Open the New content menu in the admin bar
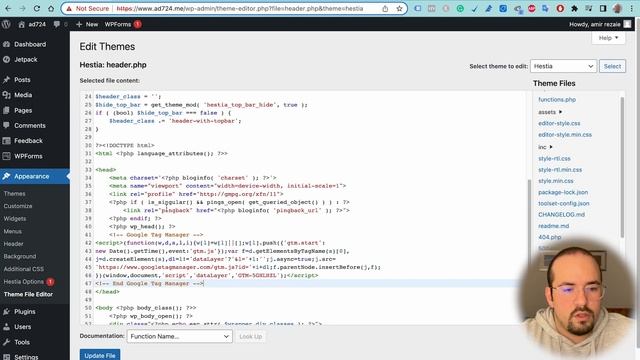 click(x=87, y=24)
